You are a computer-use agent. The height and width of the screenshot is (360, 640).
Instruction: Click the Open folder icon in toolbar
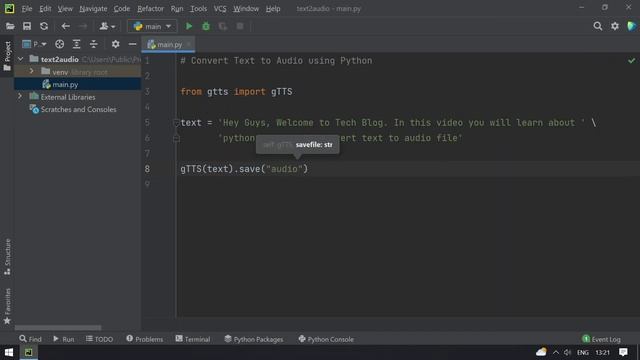pos(10,27)
